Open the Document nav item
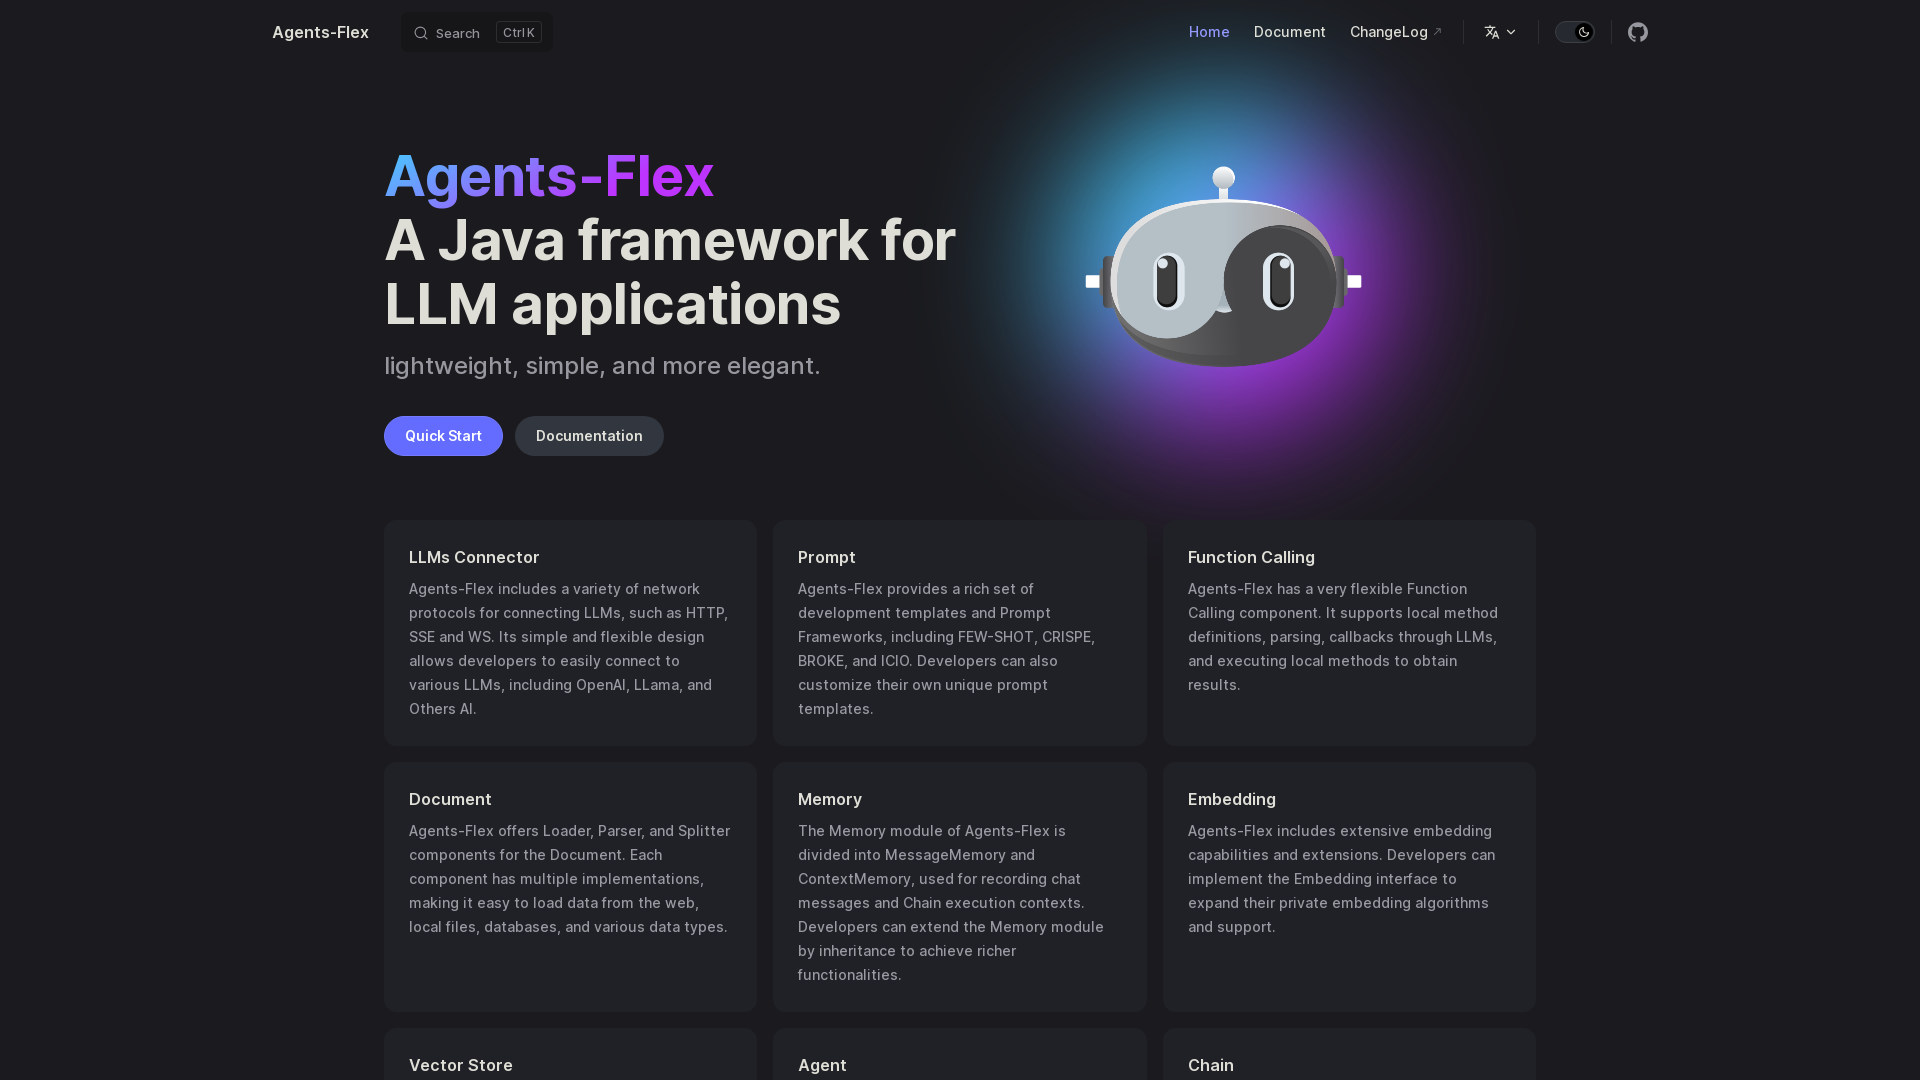The image size is (1920, 1080). pos(1289,32)
